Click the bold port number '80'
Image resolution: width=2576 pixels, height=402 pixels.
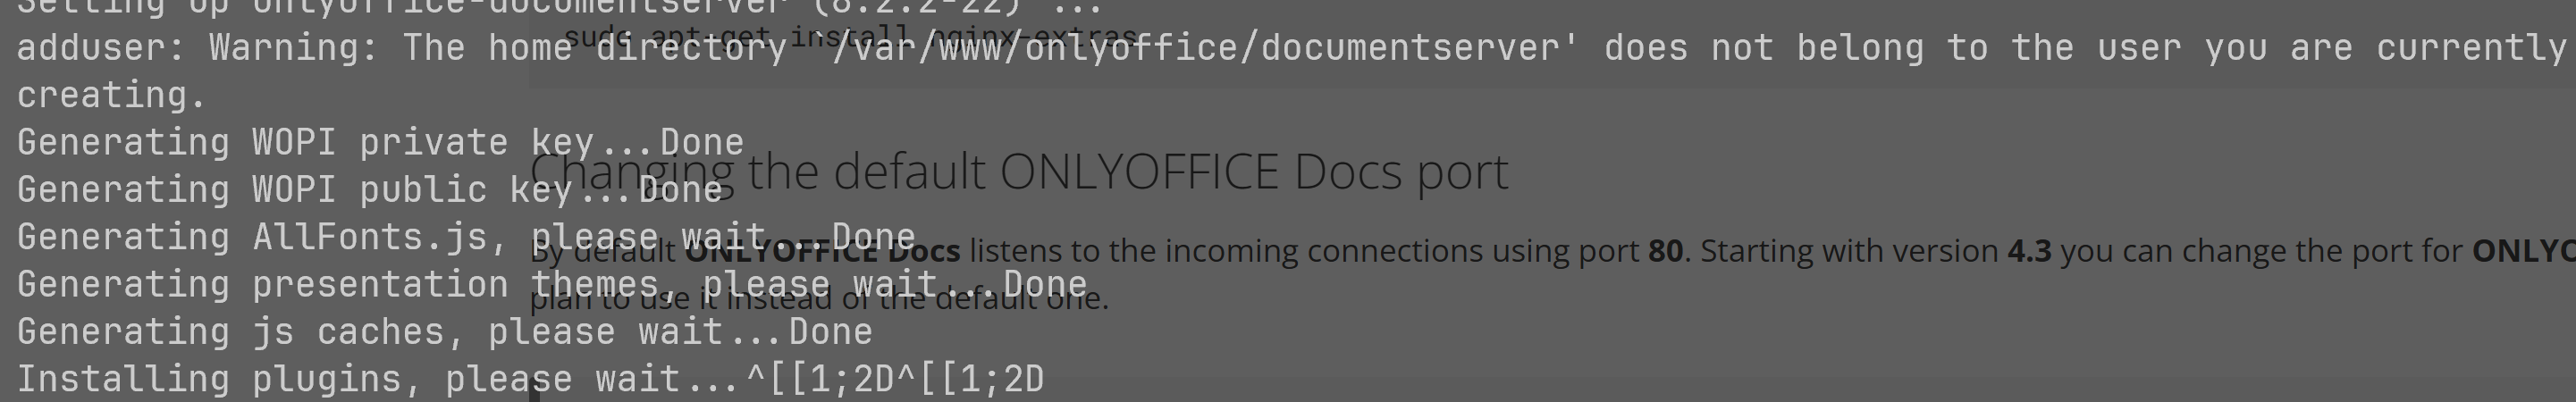click(1665, 250)
